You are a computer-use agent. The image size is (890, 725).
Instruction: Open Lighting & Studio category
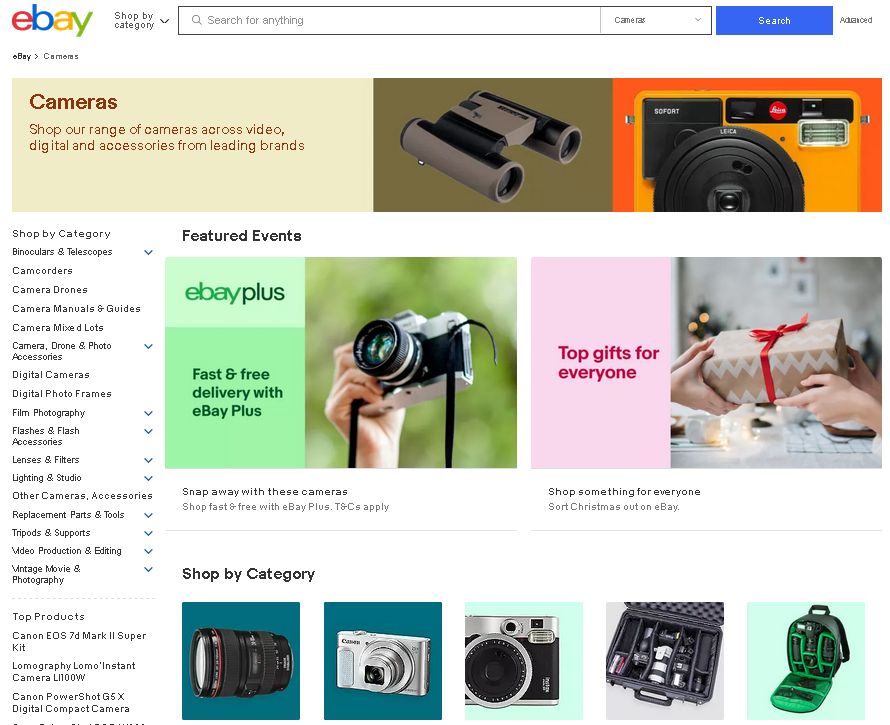coord(47,478)
